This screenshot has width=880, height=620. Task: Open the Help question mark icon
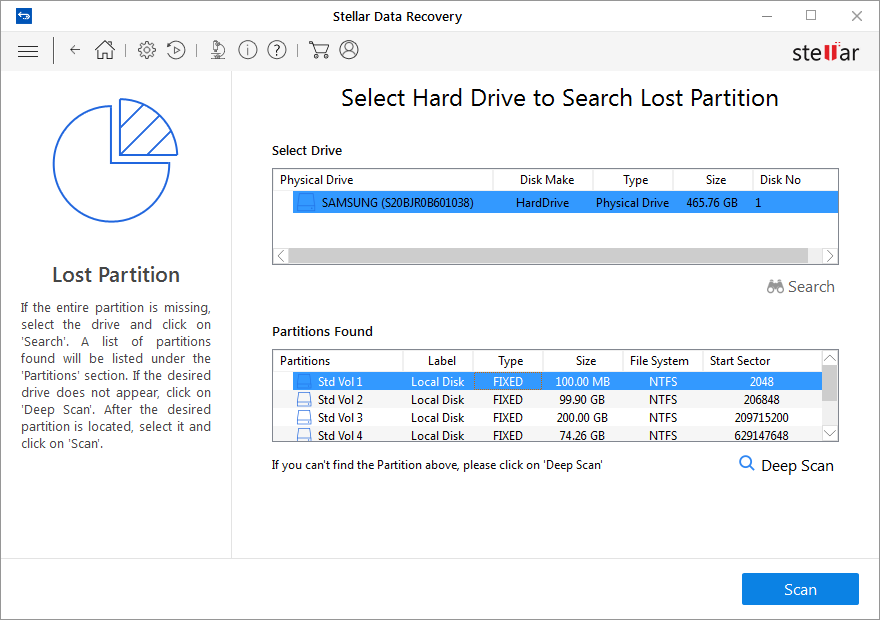[x=277, y=50]
